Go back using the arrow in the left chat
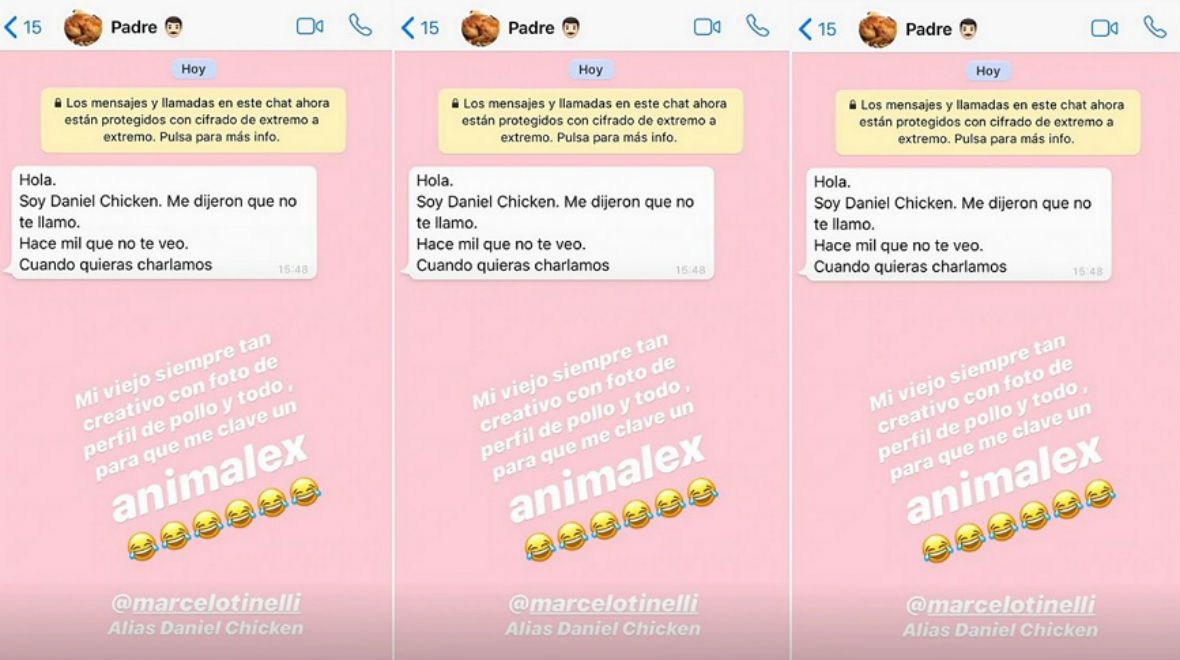The image size is (1180, 660). click(11, 28)
